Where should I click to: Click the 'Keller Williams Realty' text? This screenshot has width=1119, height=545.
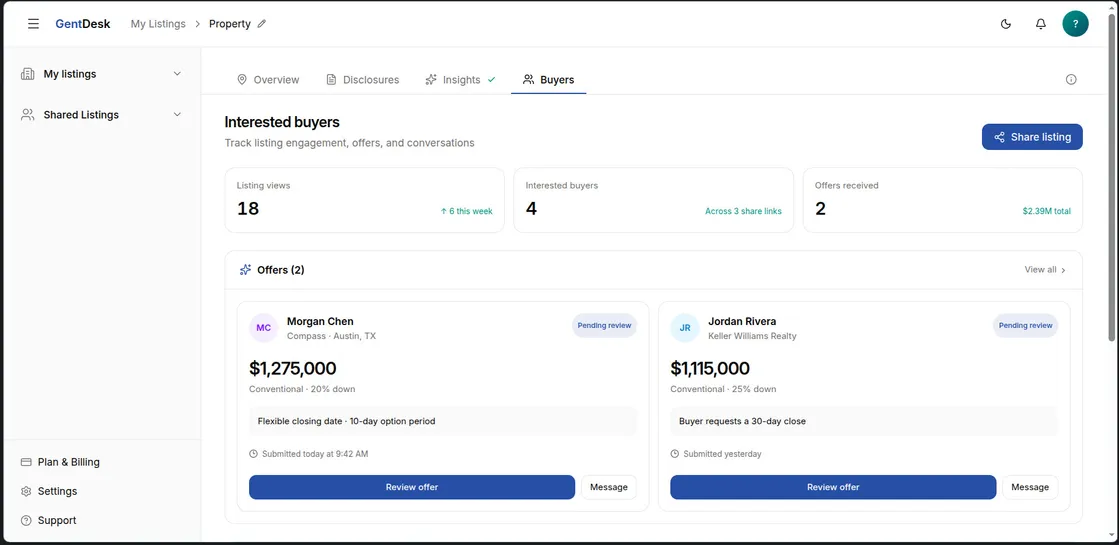click(752, 336)
